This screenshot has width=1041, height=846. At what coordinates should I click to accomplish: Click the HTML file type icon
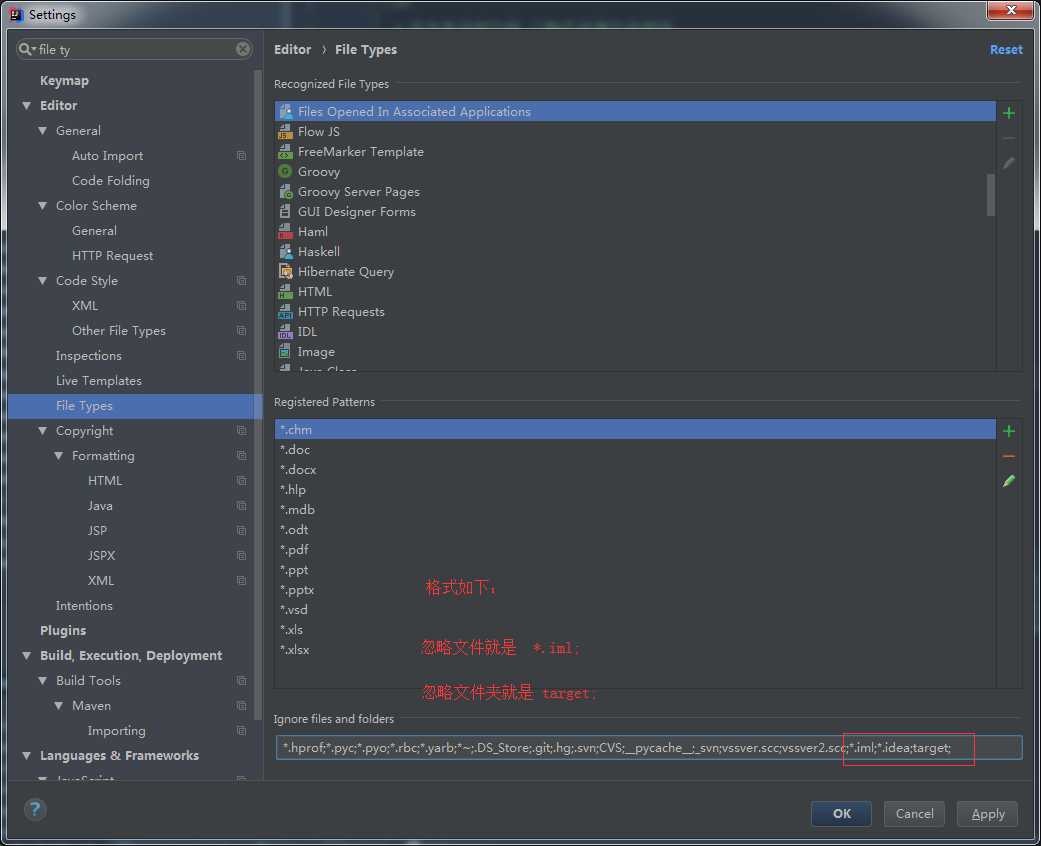click(x=285, y=292)
